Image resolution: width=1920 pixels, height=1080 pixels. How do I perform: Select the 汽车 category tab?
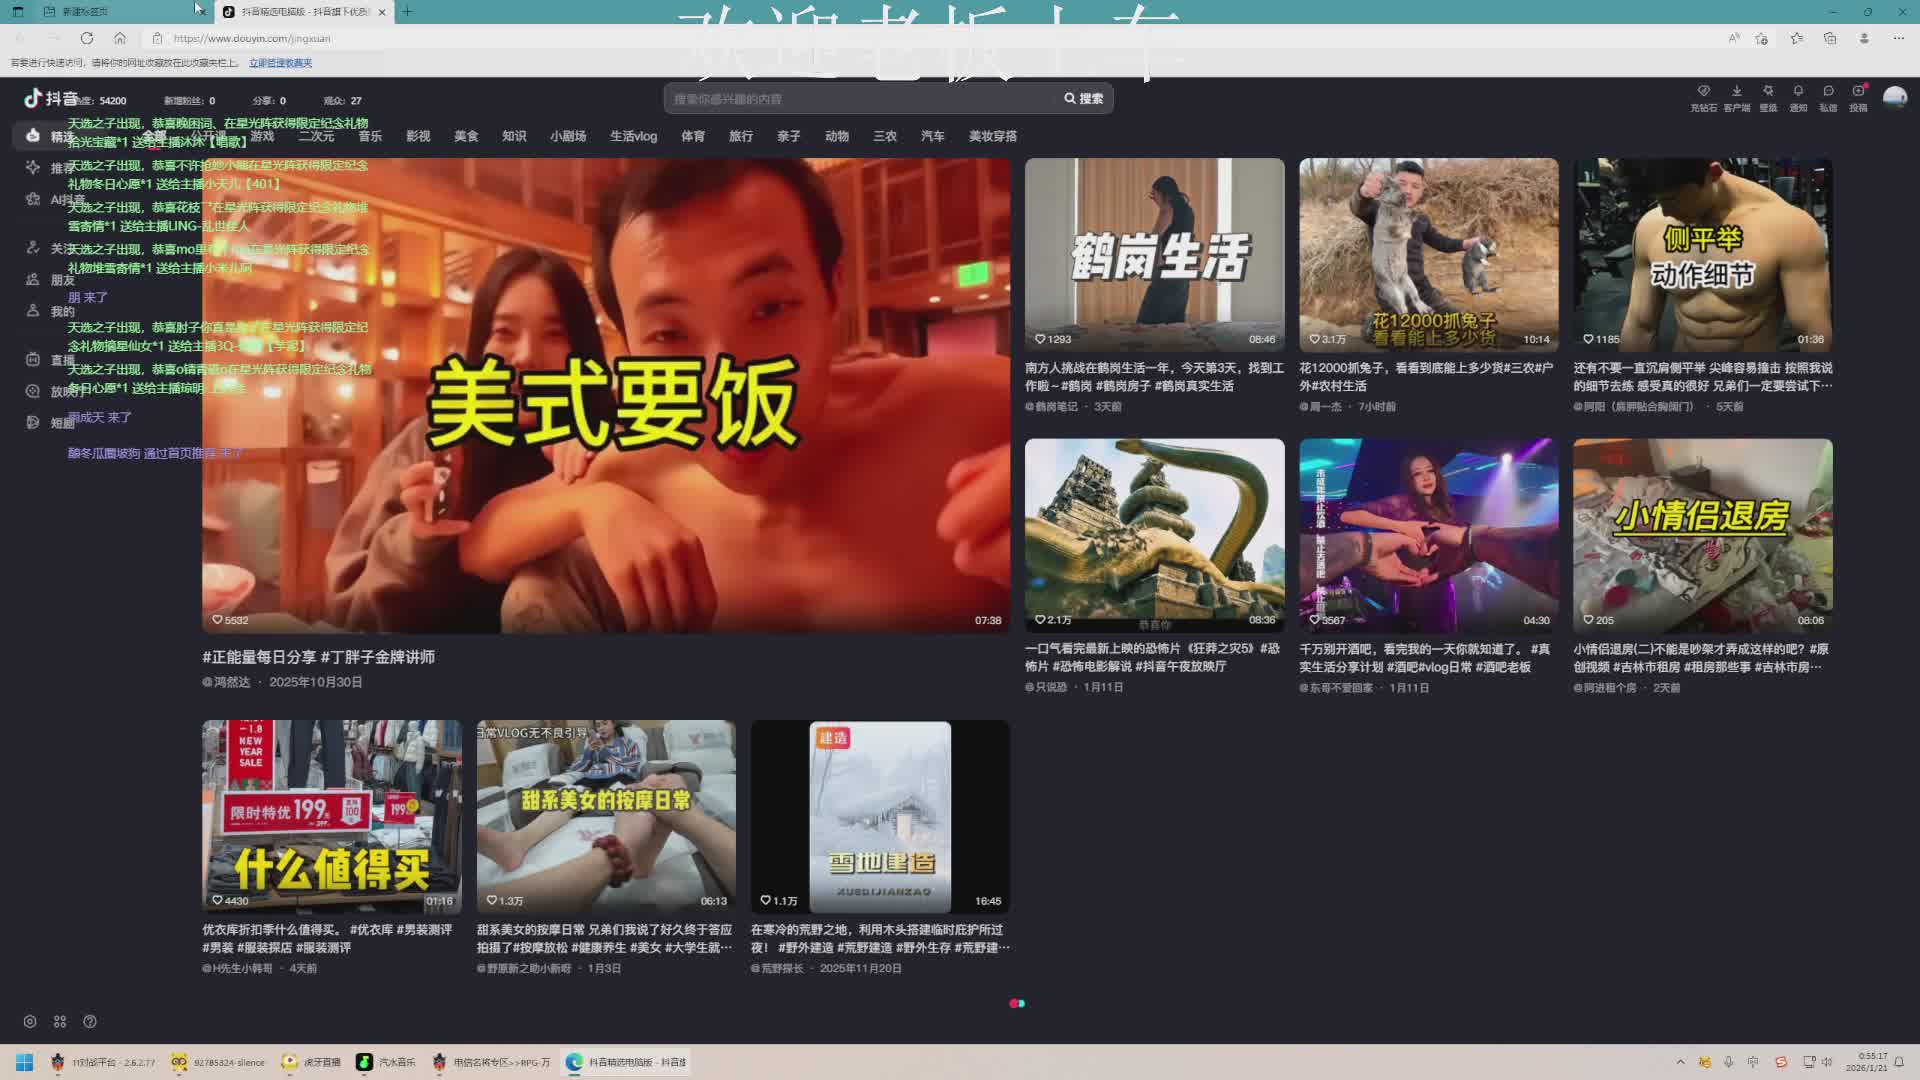tap(932, 136)
